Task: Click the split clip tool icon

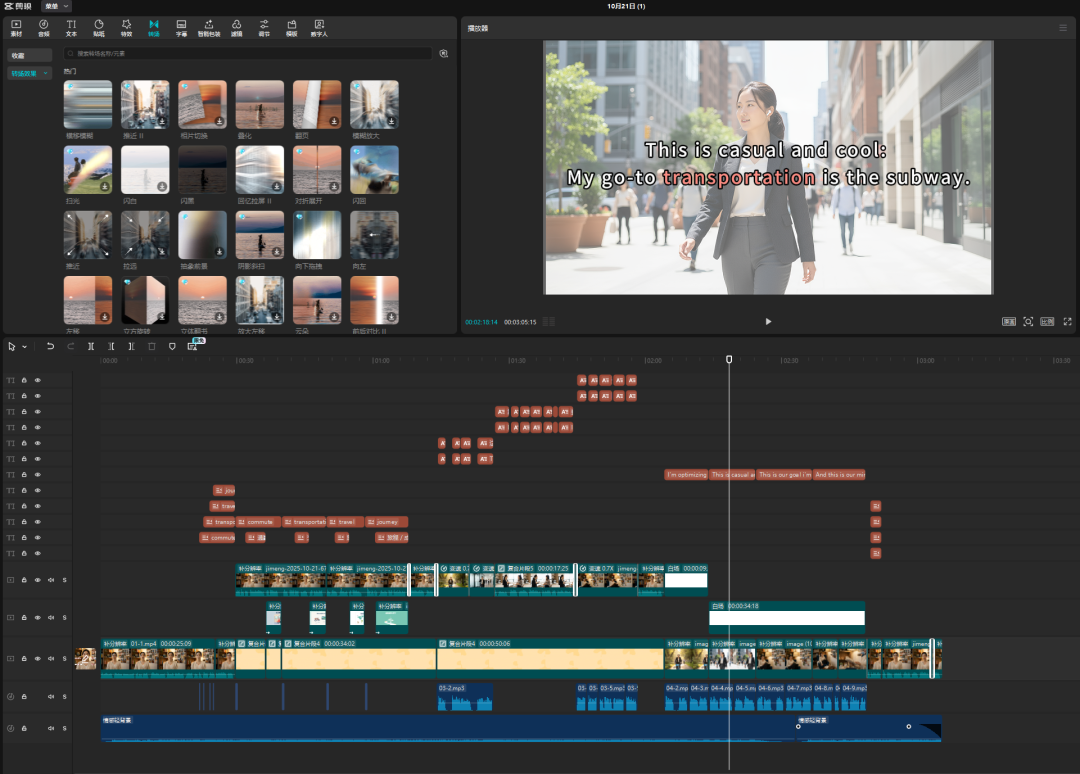Action: coord(91,346)
